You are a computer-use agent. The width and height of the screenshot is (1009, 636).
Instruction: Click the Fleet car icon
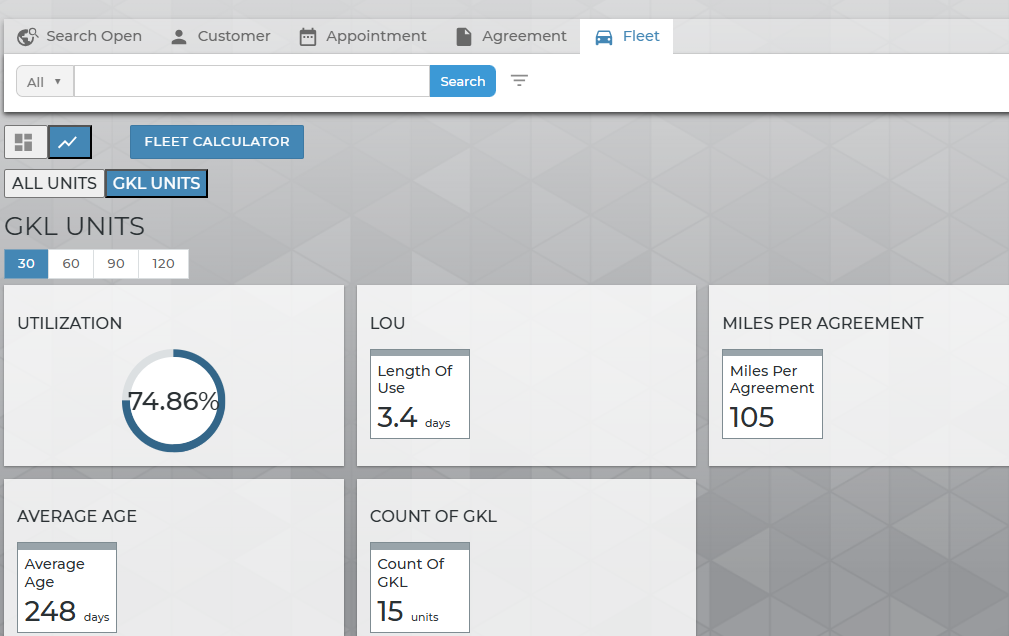tap(604, 37)
